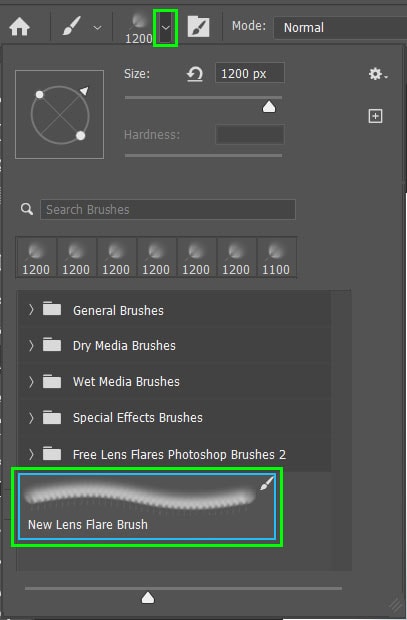407x620 pixels.
Task: Toggle the Brush Settings panel icon
Action: click(x=198, y=26)
